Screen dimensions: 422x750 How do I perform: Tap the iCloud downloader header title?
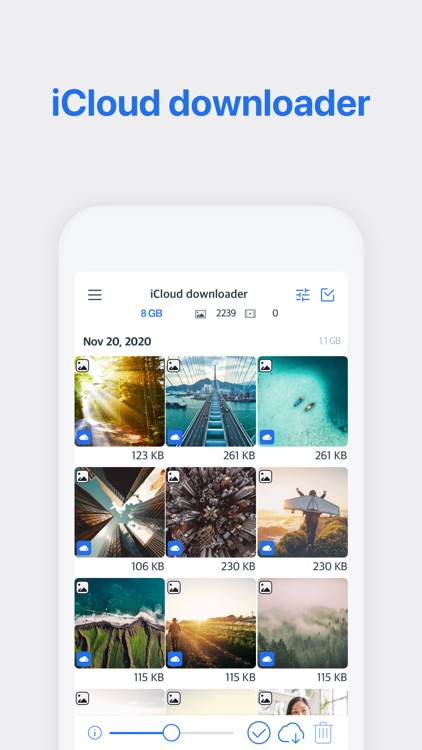(x=199, y=294)
